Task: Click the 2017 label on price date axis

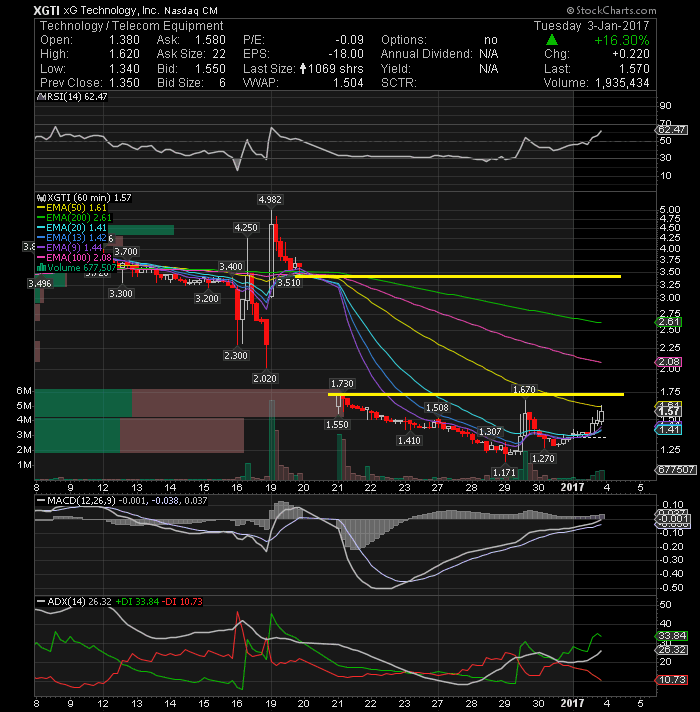Action: 572,487
